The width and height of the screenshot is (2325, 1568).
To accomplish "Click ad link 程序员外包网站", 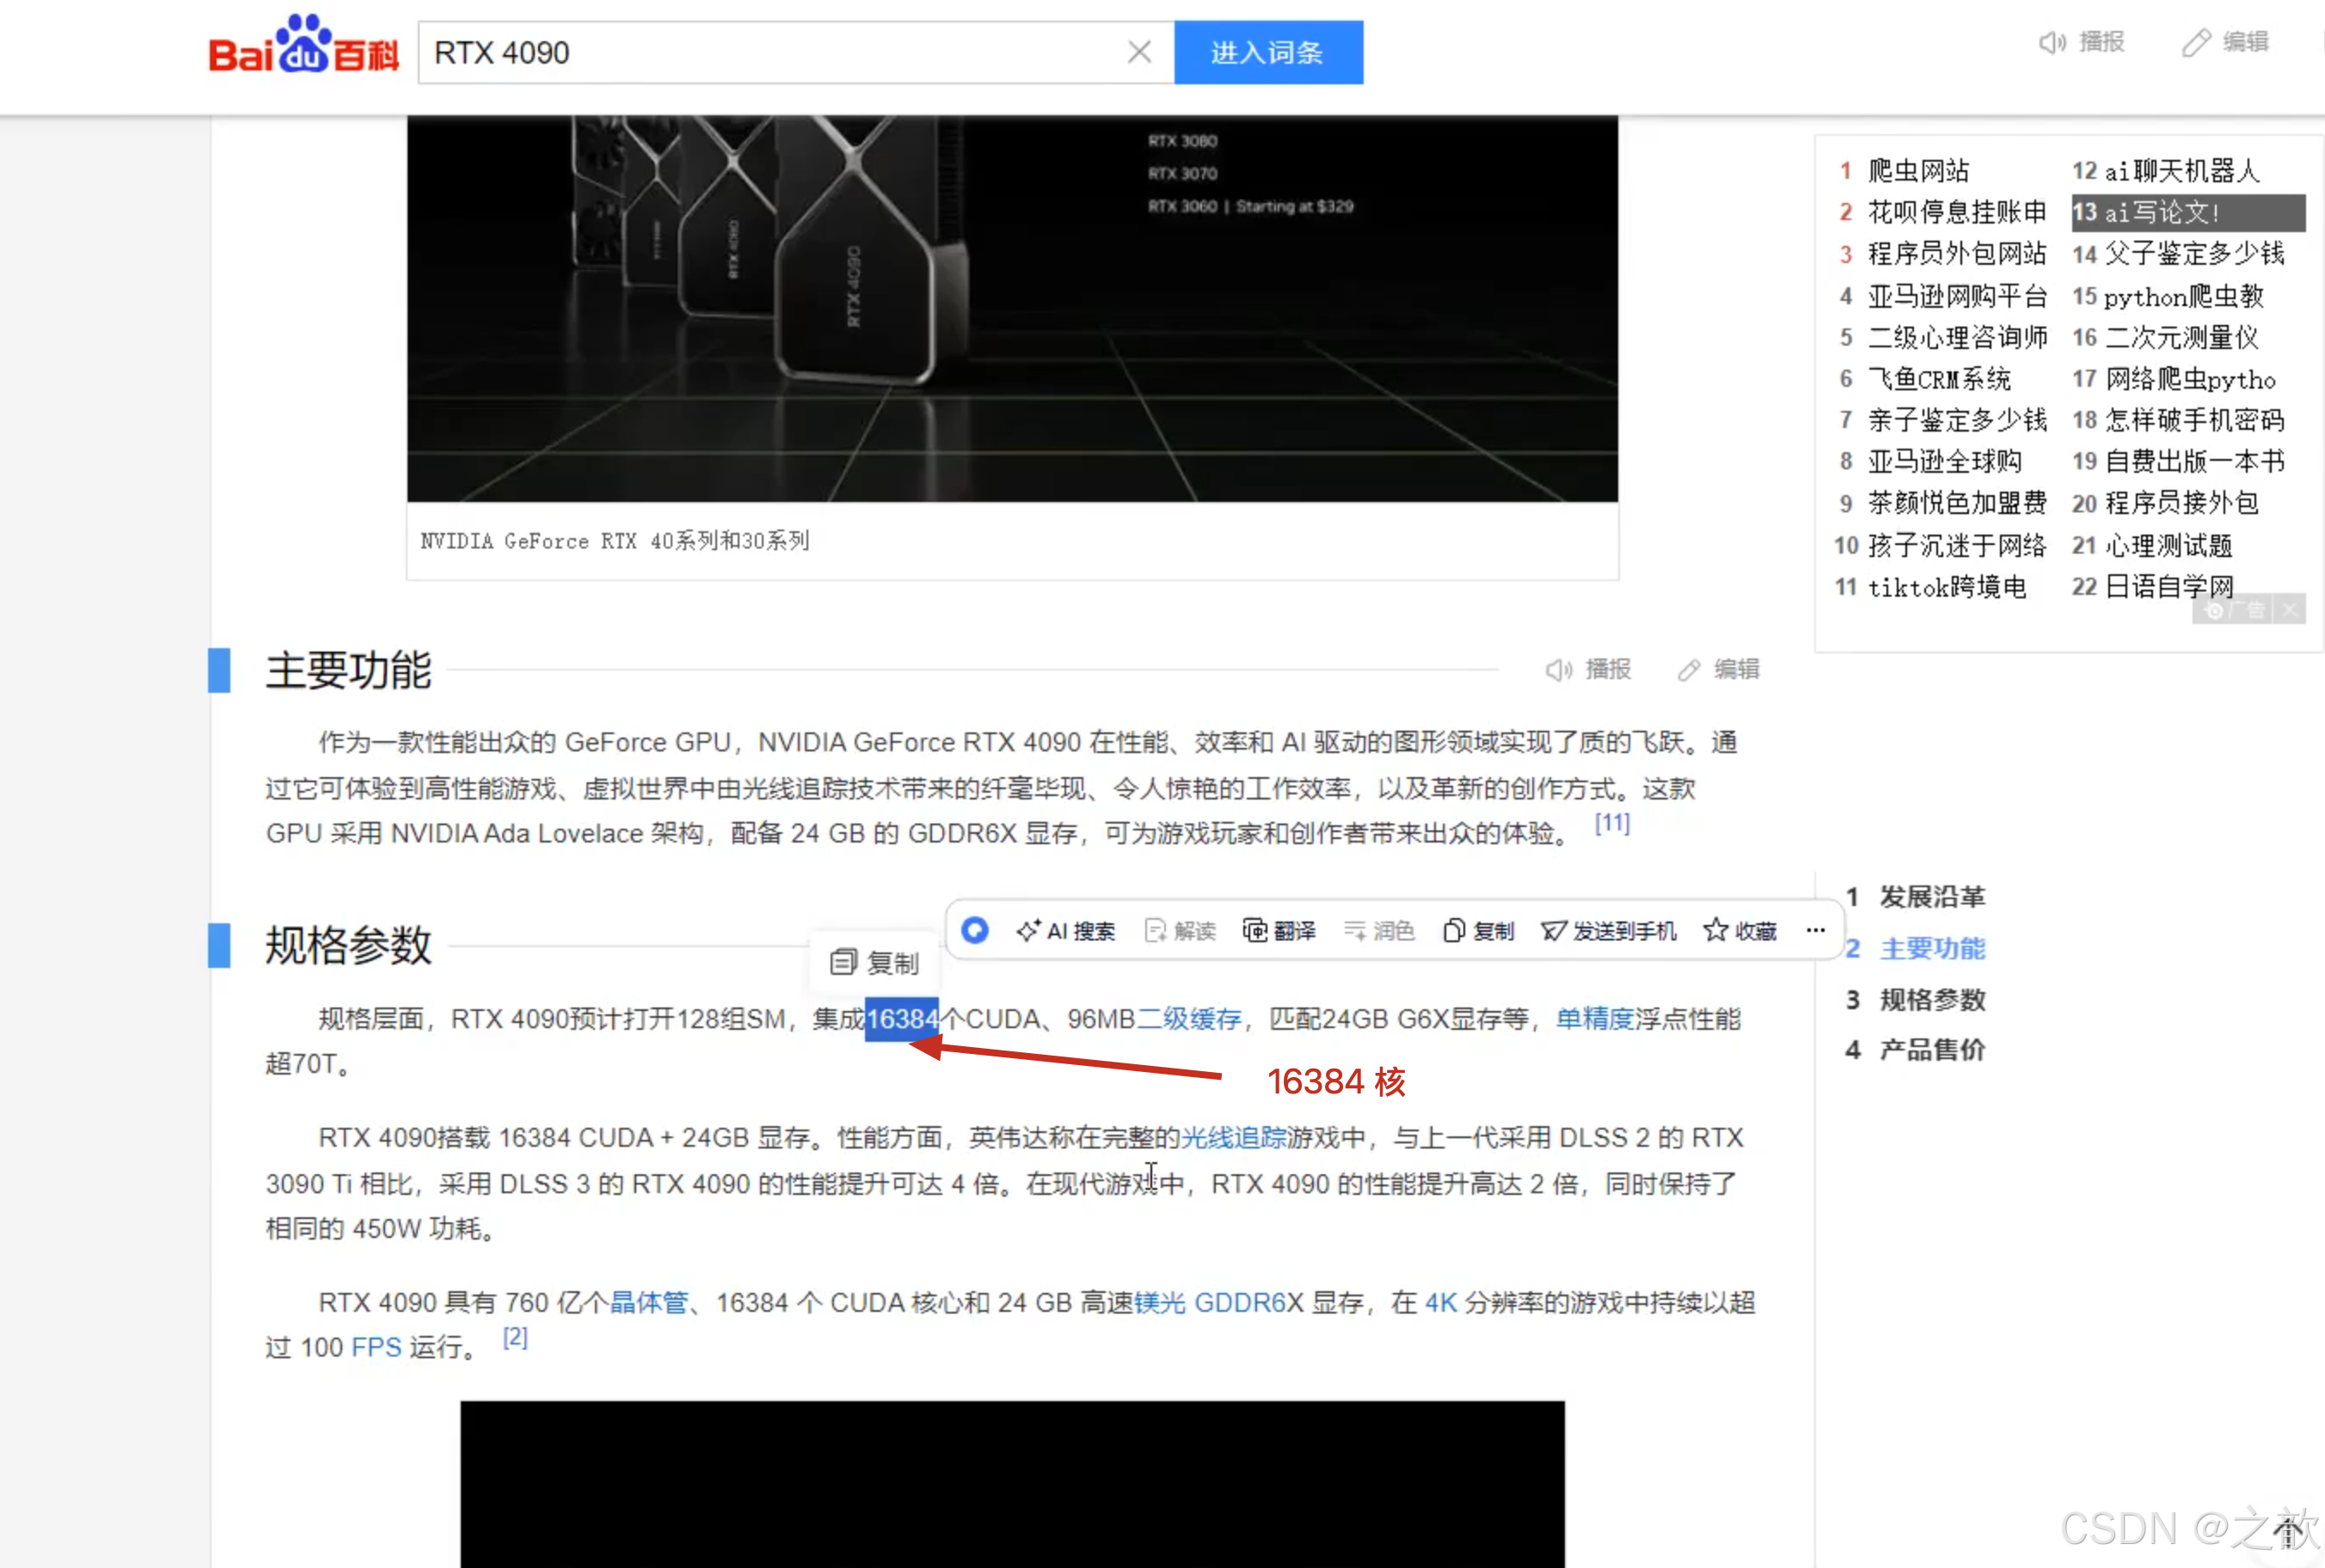I will point(1957,254).
